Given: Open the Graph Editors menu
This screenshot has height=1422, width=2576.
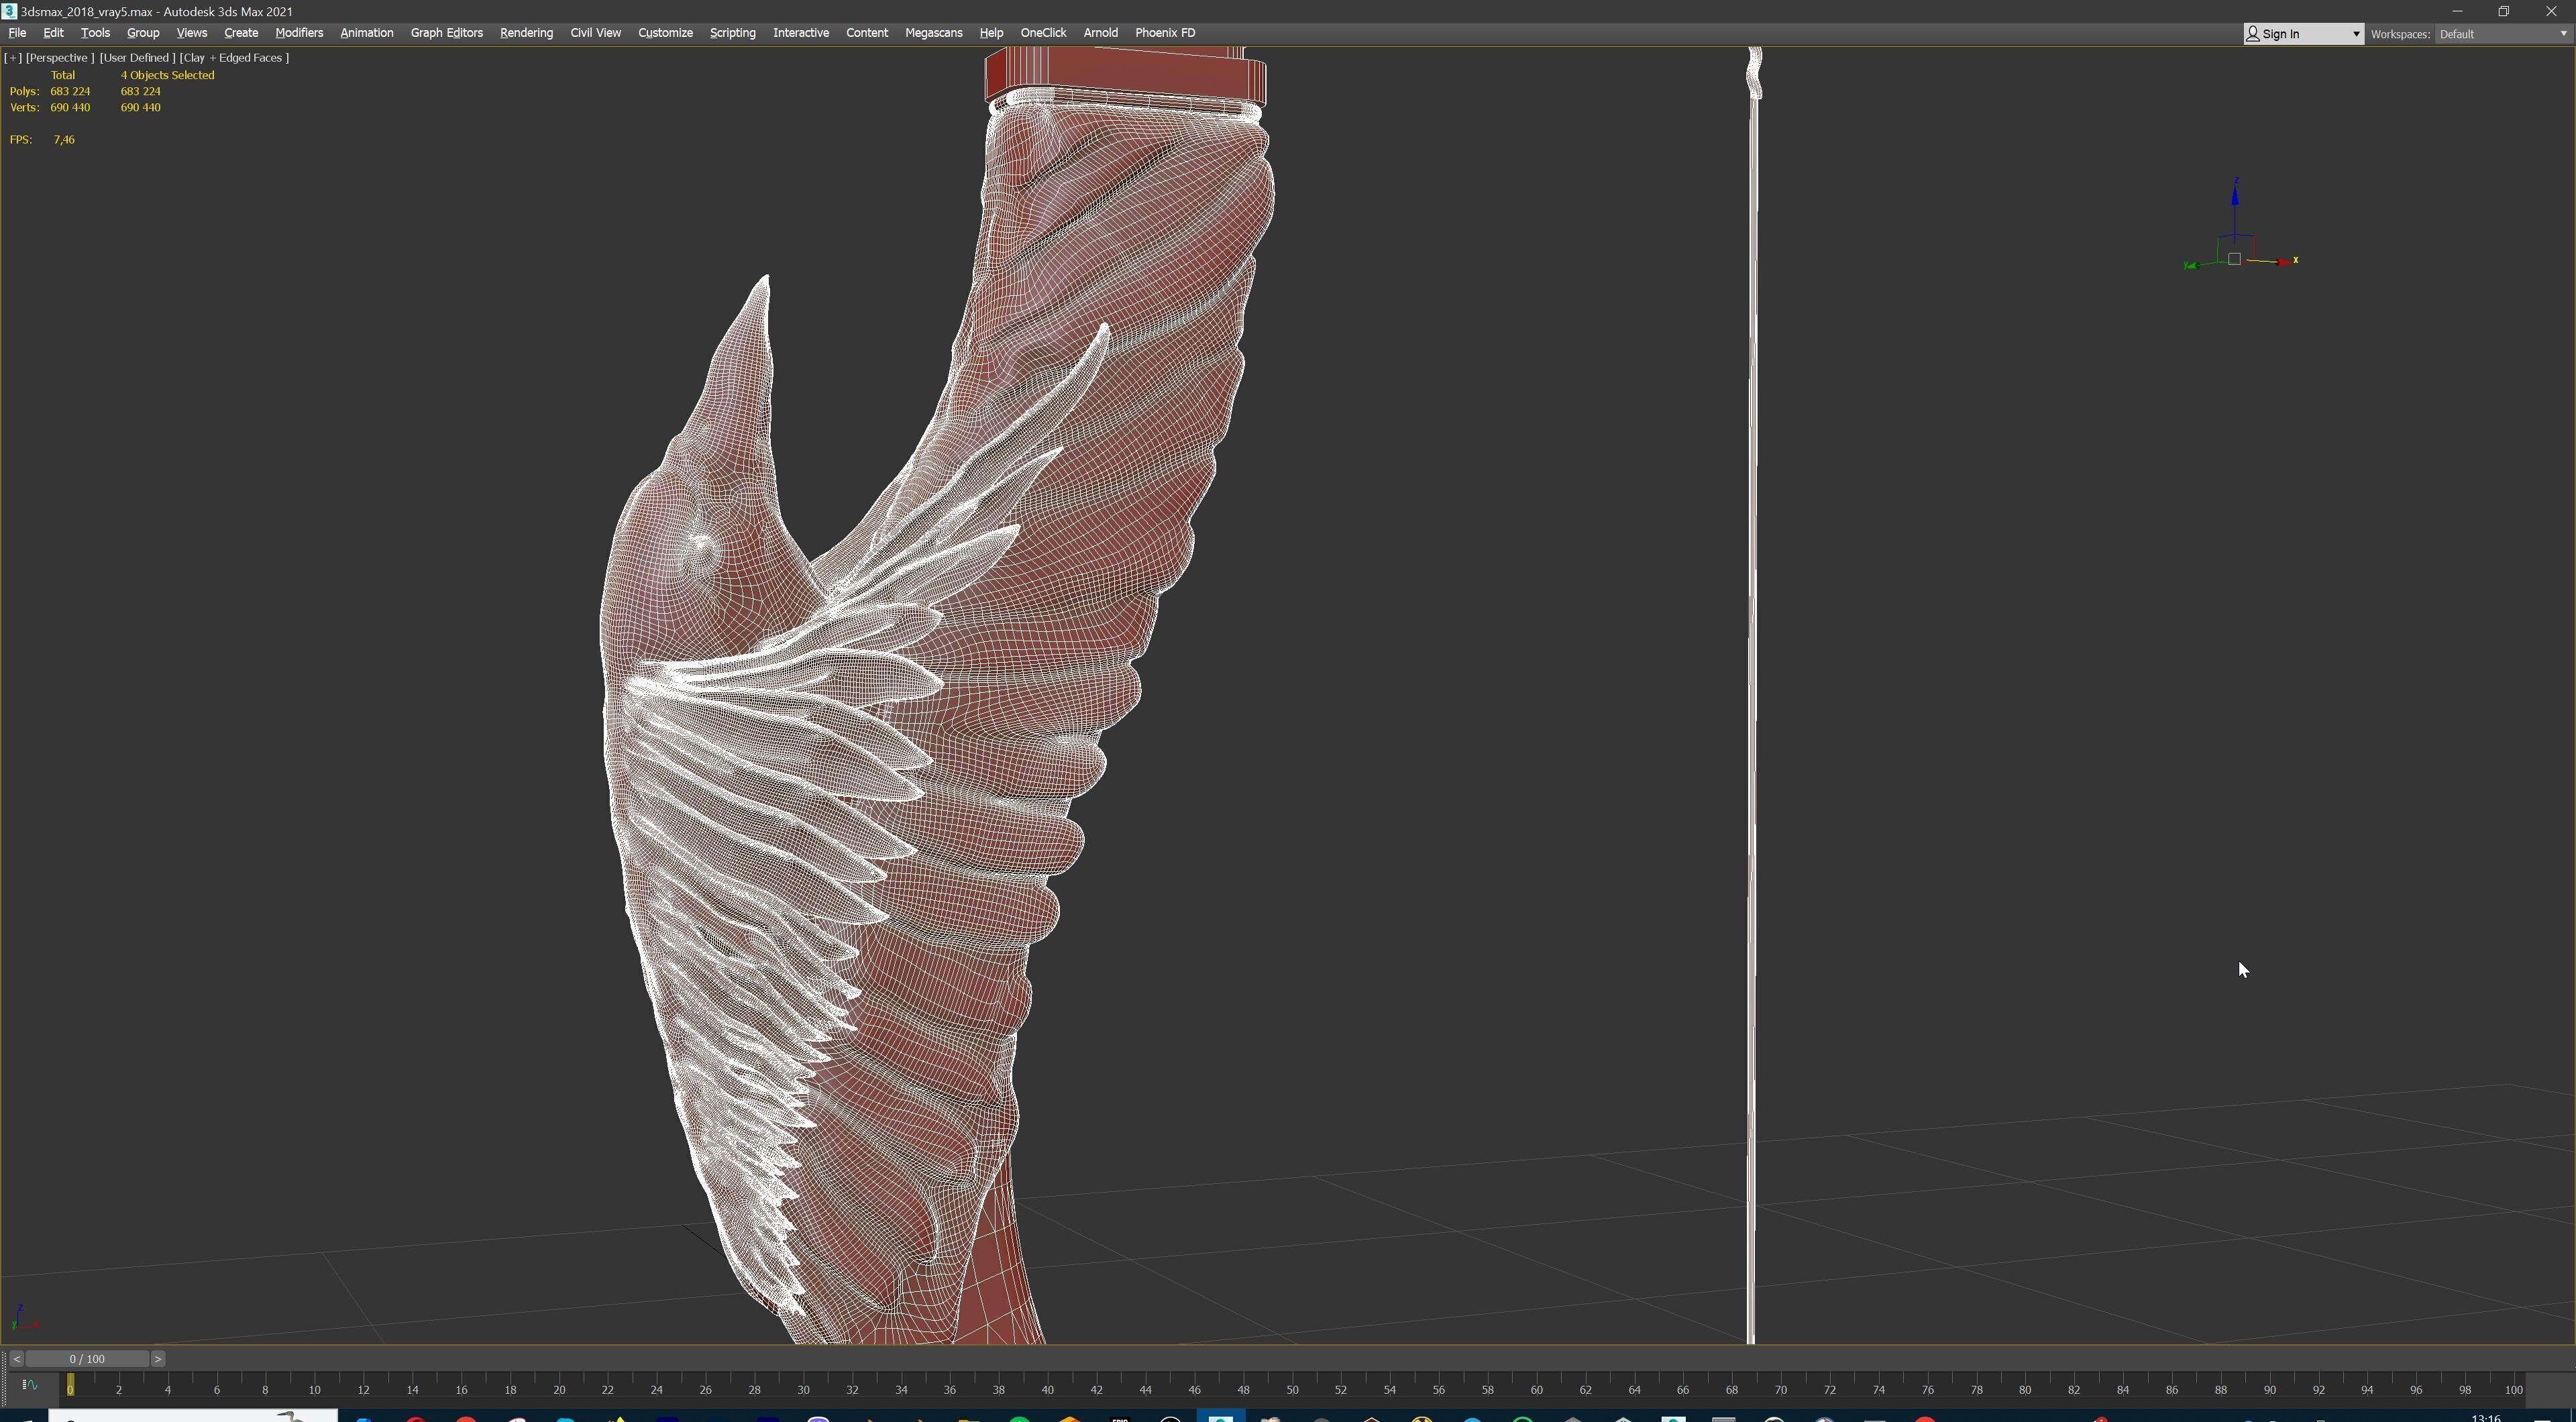Looking at the screenshot, I should click(446, 33).
